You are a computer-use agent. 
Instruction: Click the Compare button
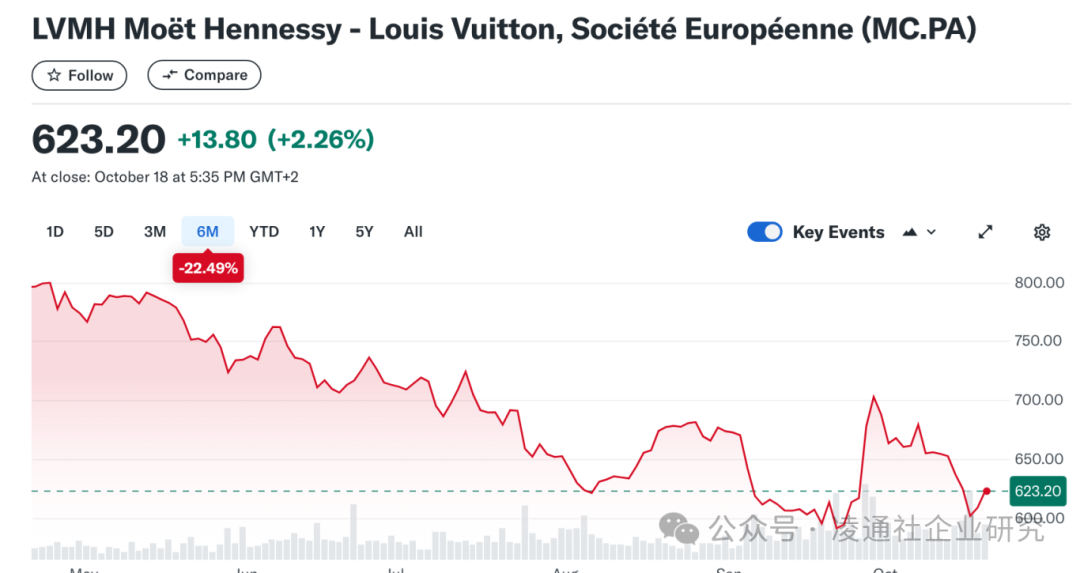(204, 75)
